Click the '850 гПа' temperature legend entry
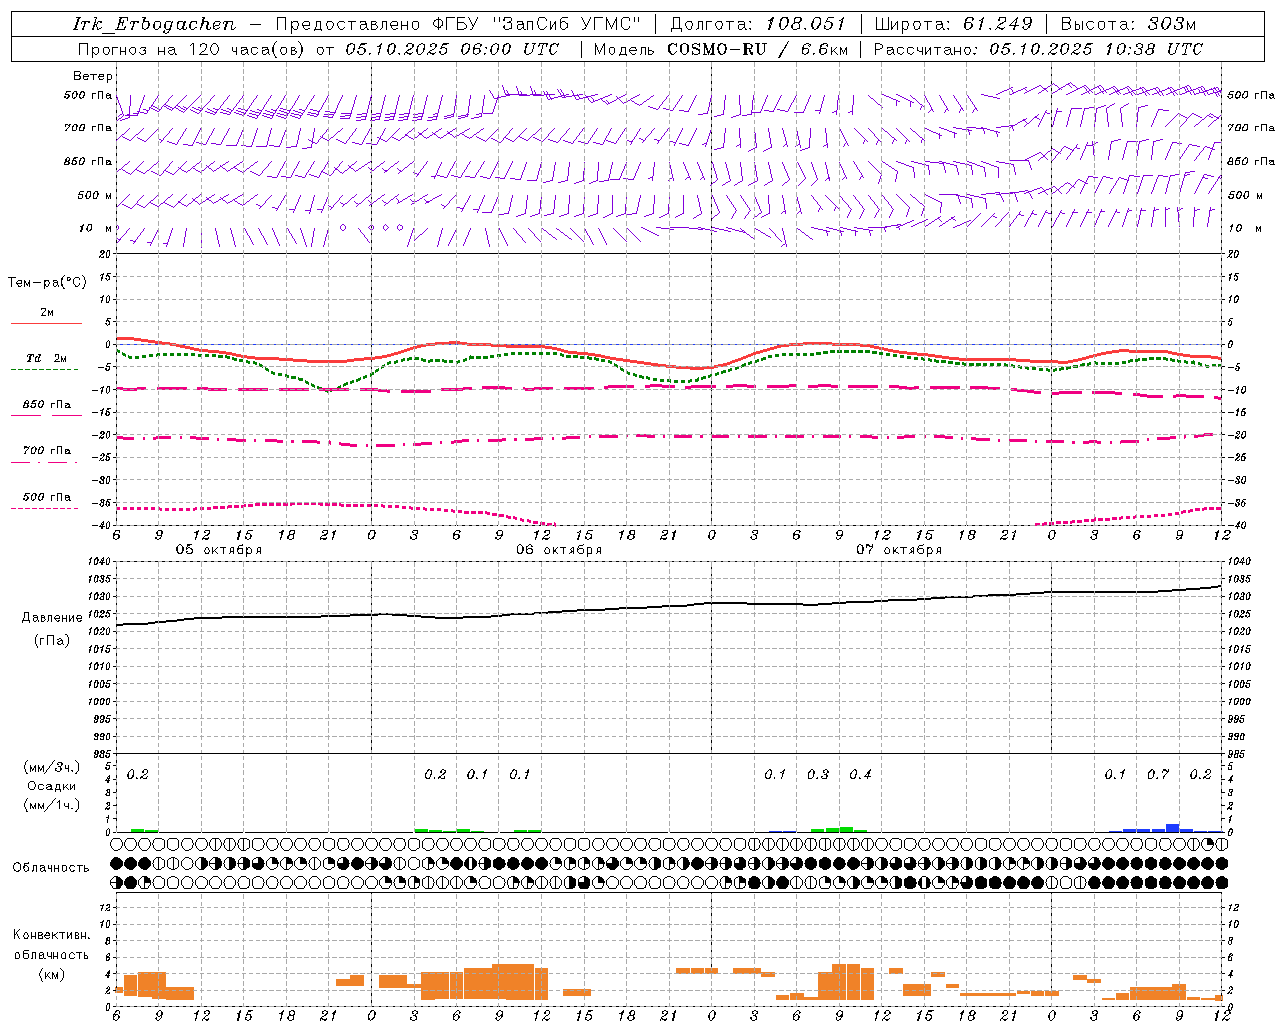This screenshot has height=1024, width=1280. point(46,405)
